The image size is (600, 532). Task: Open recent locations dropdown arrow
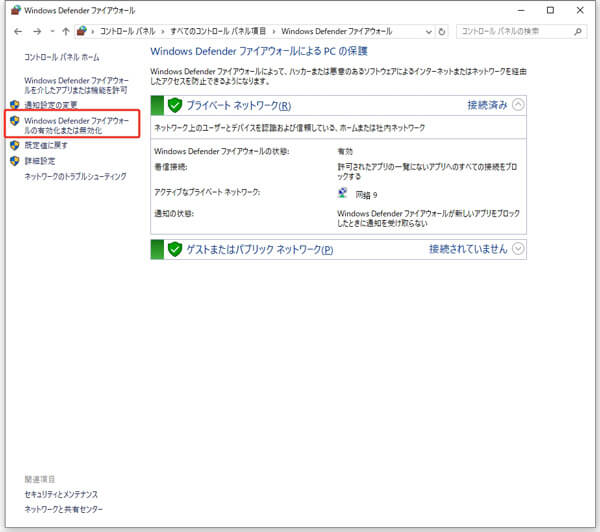coord(52,31)
